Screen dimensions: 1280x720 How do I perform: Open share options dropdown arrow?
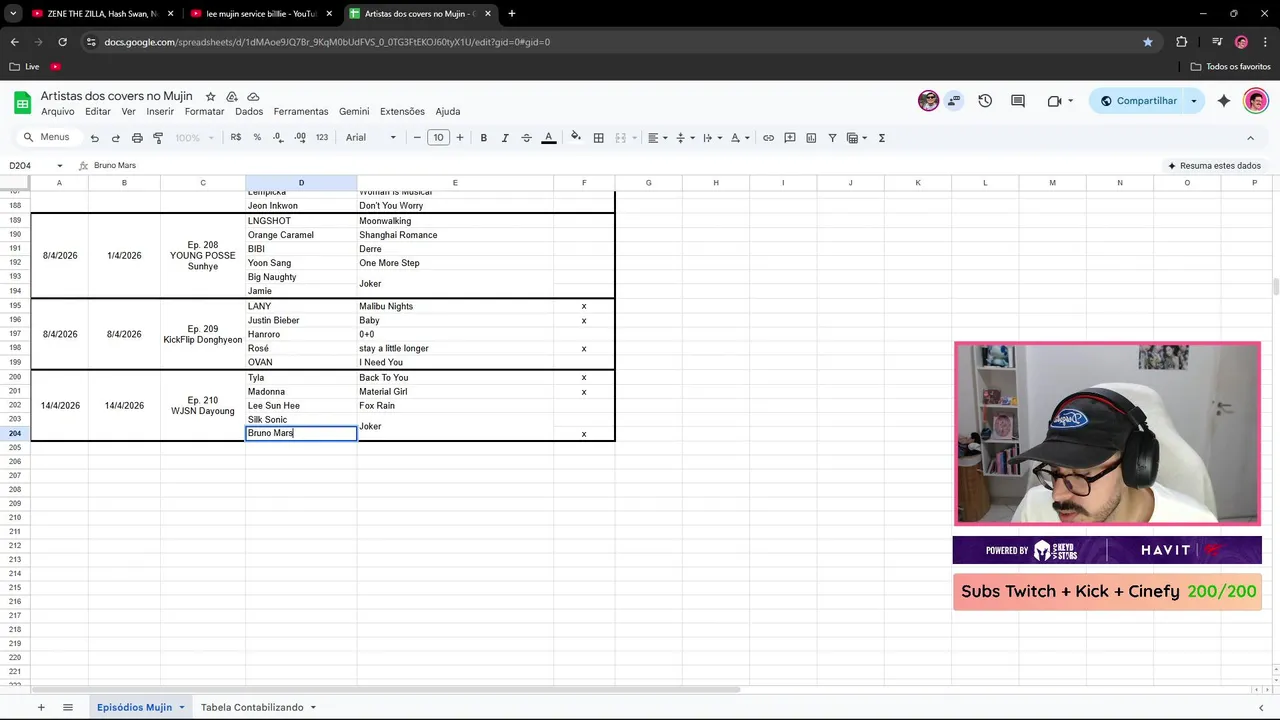tap(1194, 101)
